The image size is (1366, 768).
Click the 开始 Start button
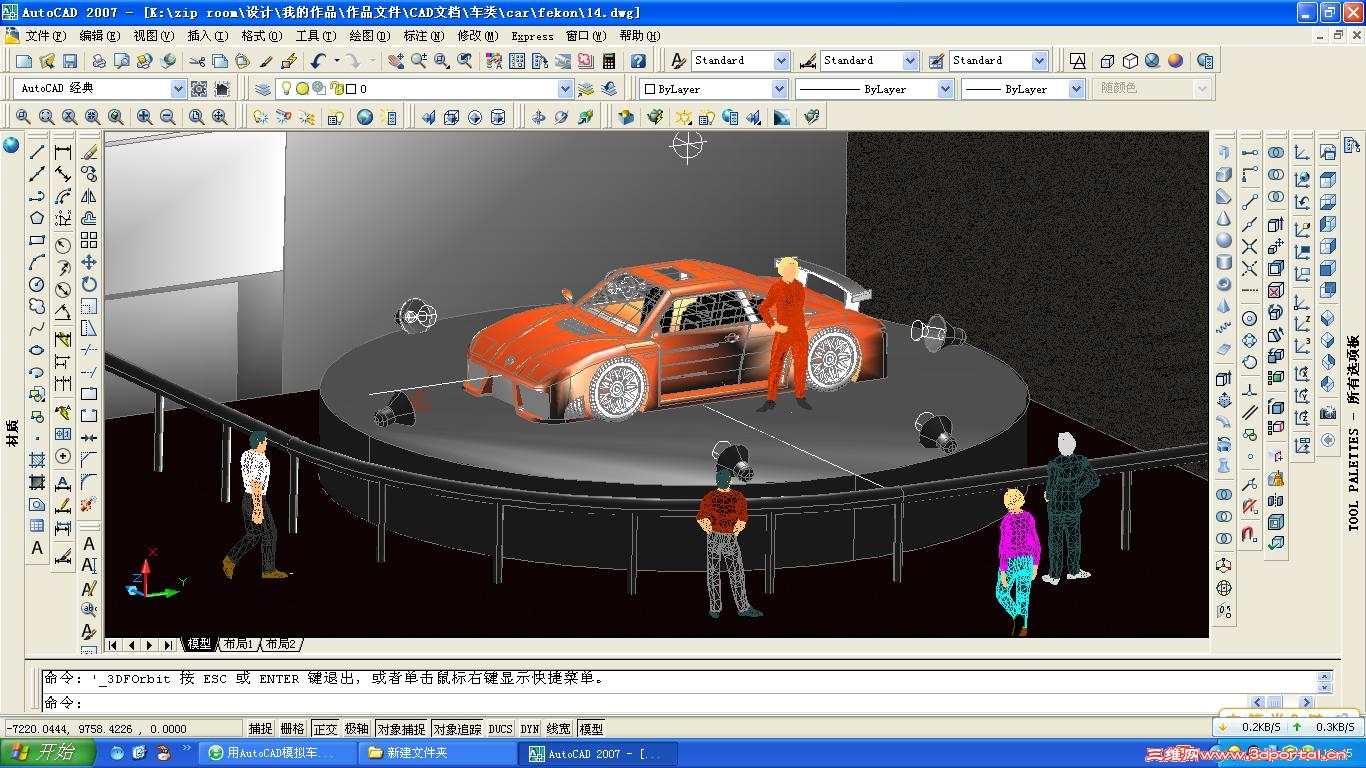point(48,753)
